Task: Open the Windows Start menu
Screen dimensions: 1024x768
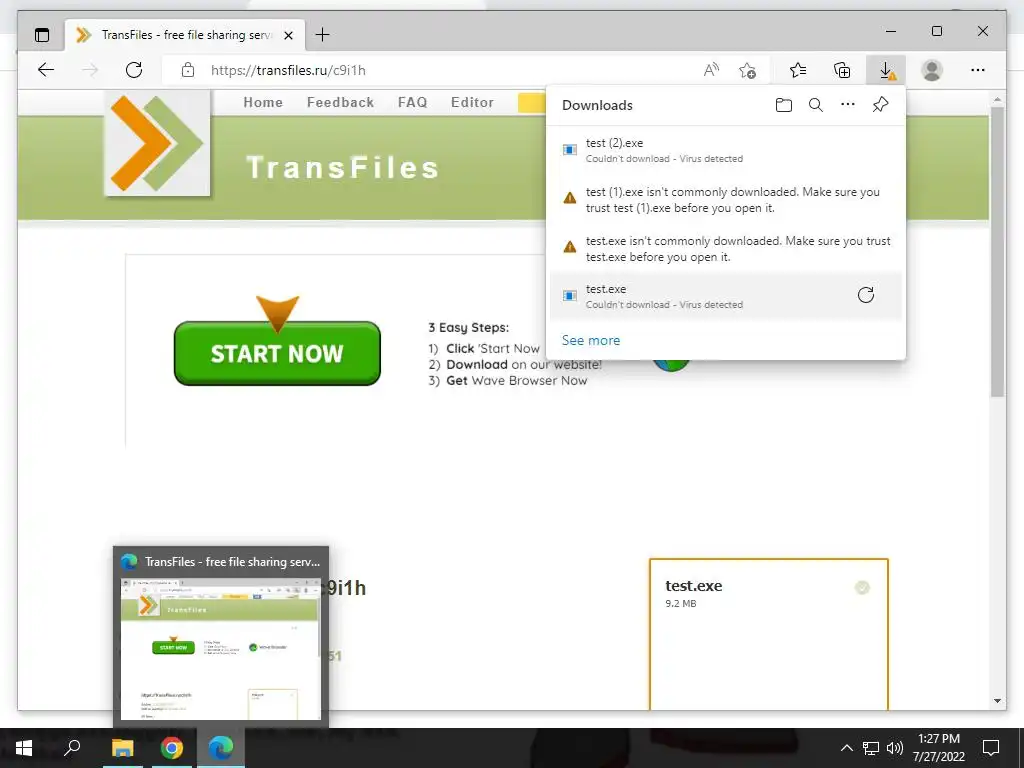Action: tap(24, 748)
